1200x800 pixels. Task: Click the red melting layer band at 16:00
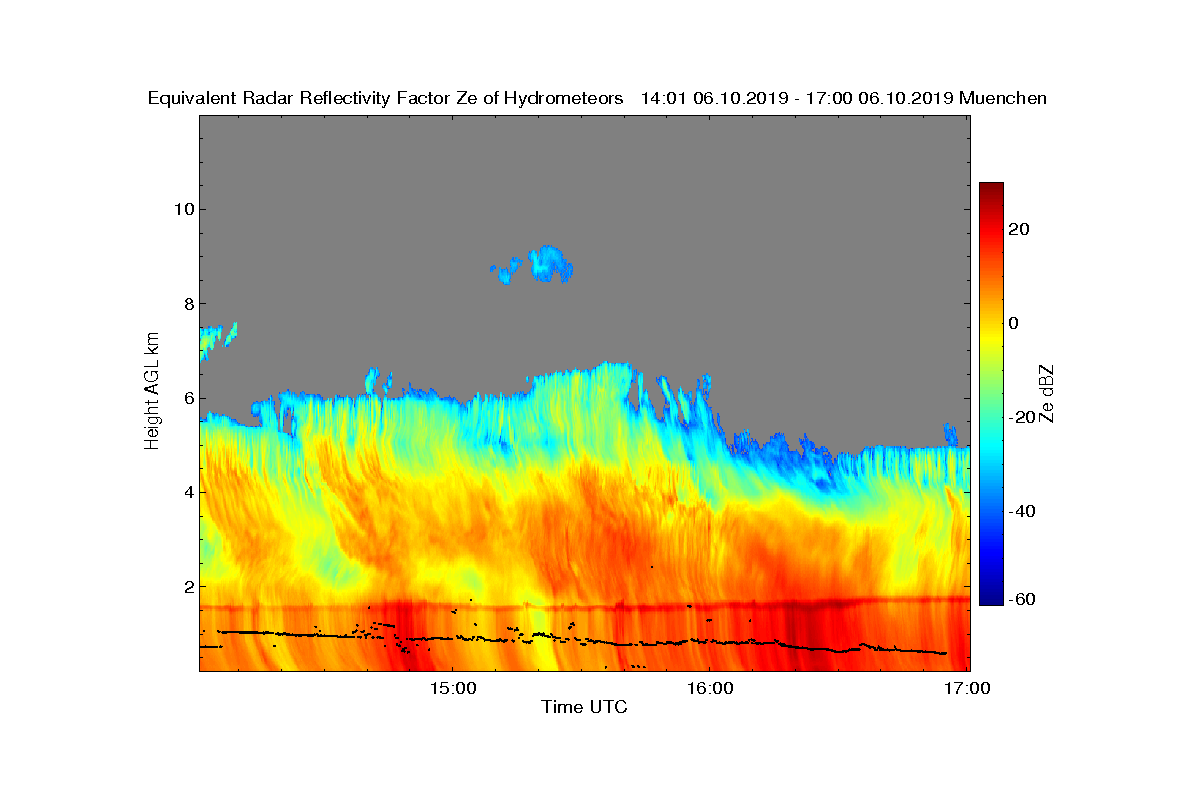[x=709, y=605]
